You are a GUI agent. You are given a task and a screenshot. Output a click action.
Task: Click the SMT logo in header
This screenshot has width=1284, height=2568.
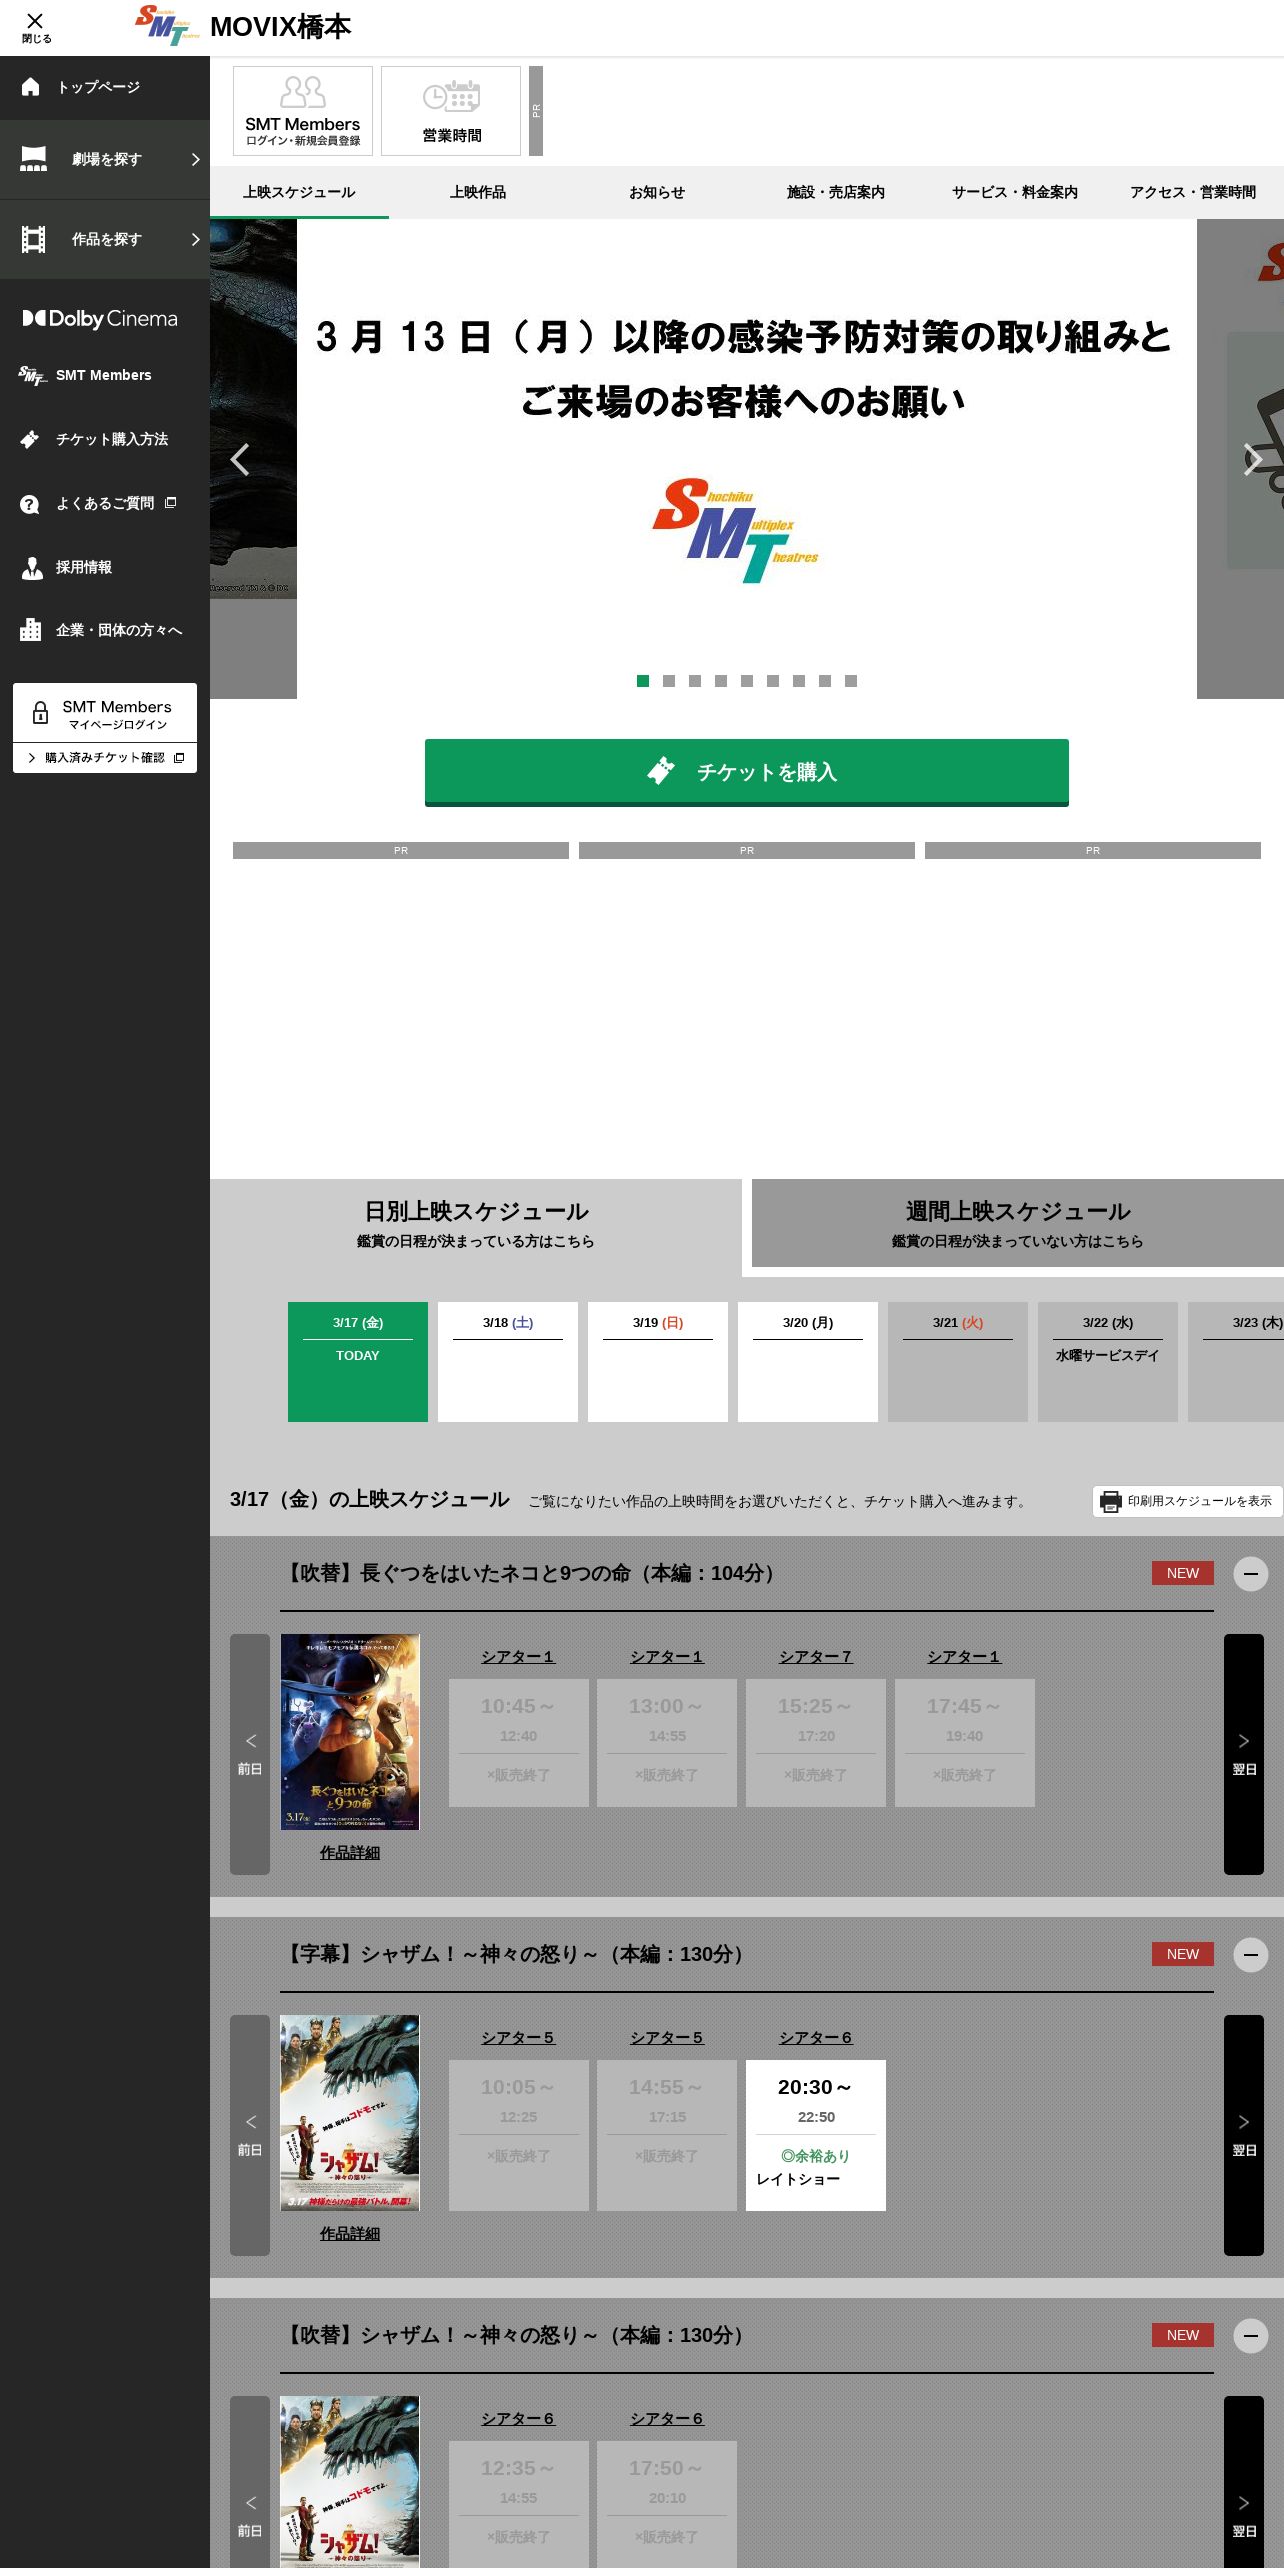(x=166, y=26)
